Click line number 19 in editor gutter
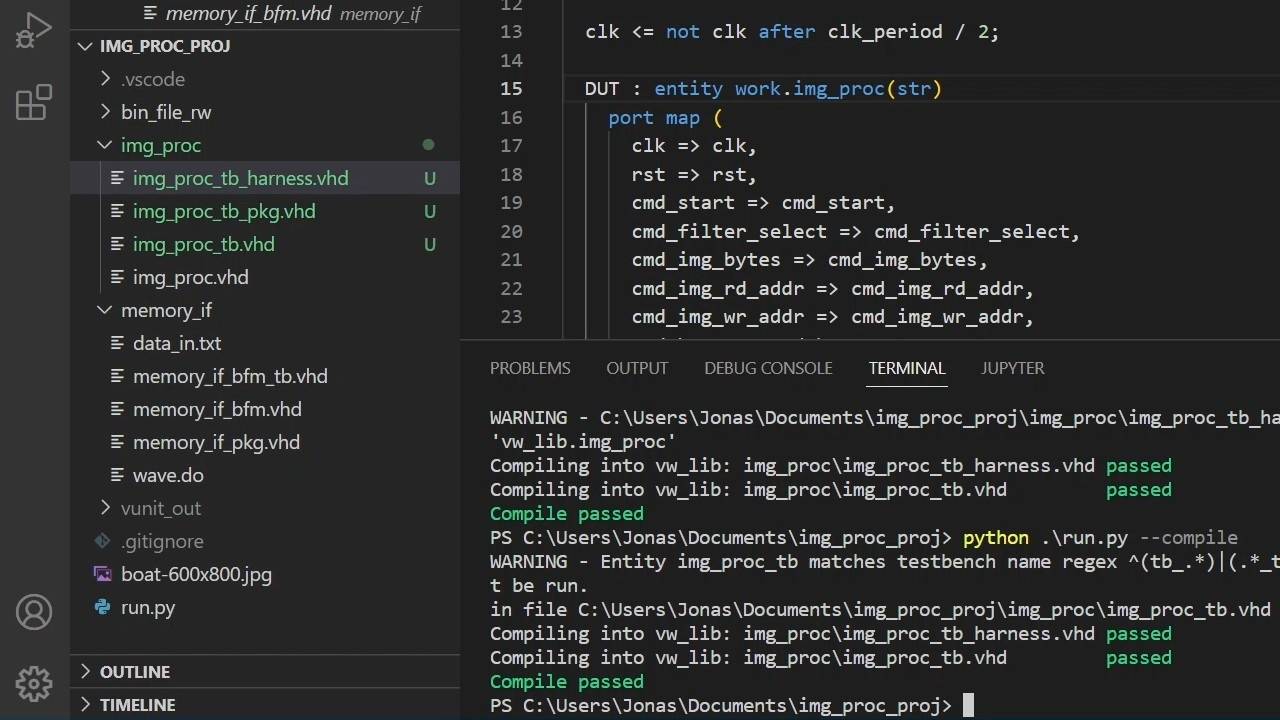Screen dimensions: 1280x720 (x=511, y=203)
